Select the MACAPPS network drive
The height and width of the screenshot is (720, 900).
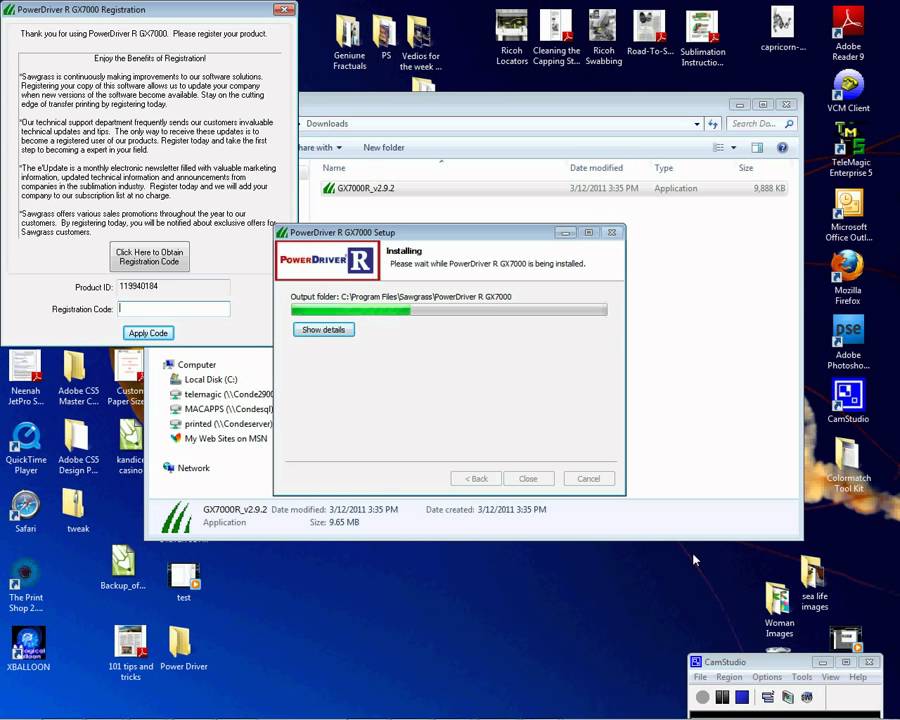point(221,409)
